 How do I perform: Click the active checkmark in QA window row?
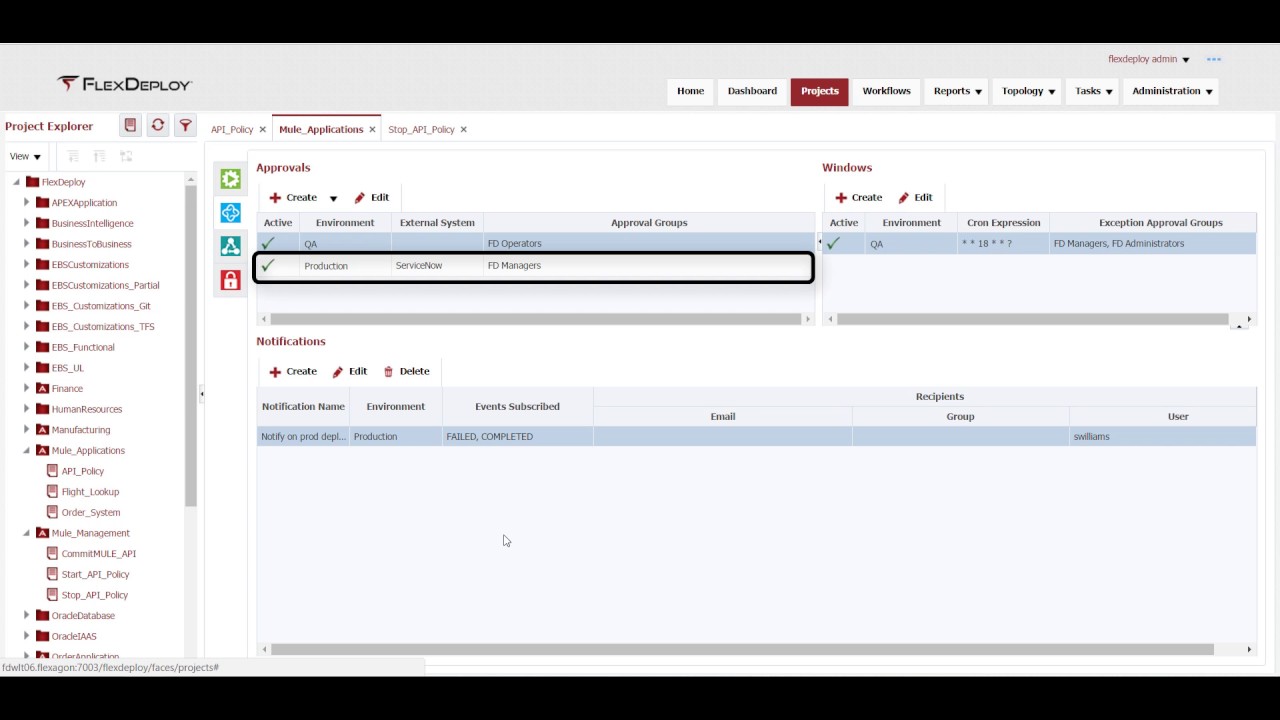(x=834, y=243)
